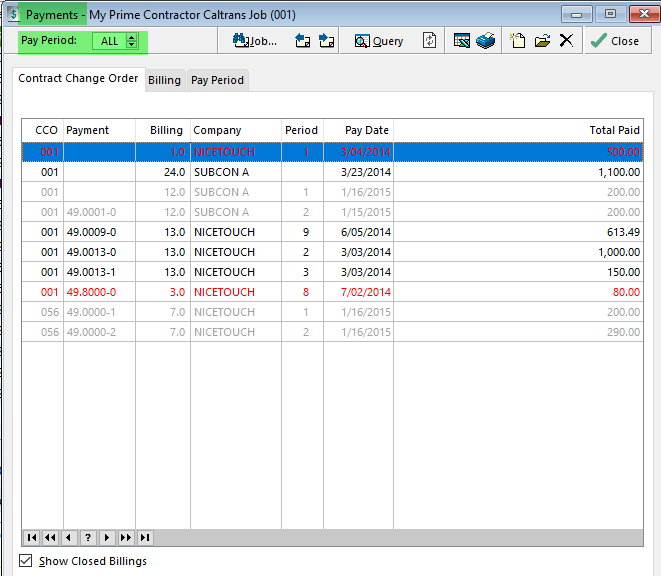The image size is (661, 576).
Task: Select the selected row paid 500.00
Action: pyautogui.click(x=332, y=152)
